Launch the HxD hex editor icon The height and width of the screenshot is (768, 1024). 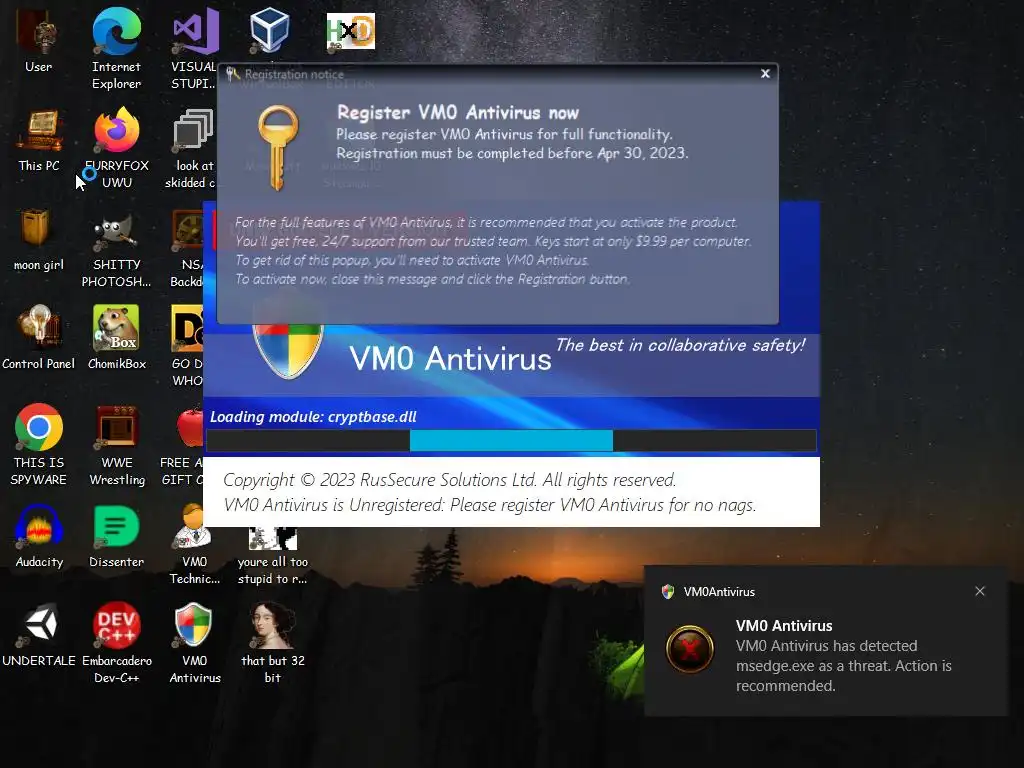coord(351,31)
